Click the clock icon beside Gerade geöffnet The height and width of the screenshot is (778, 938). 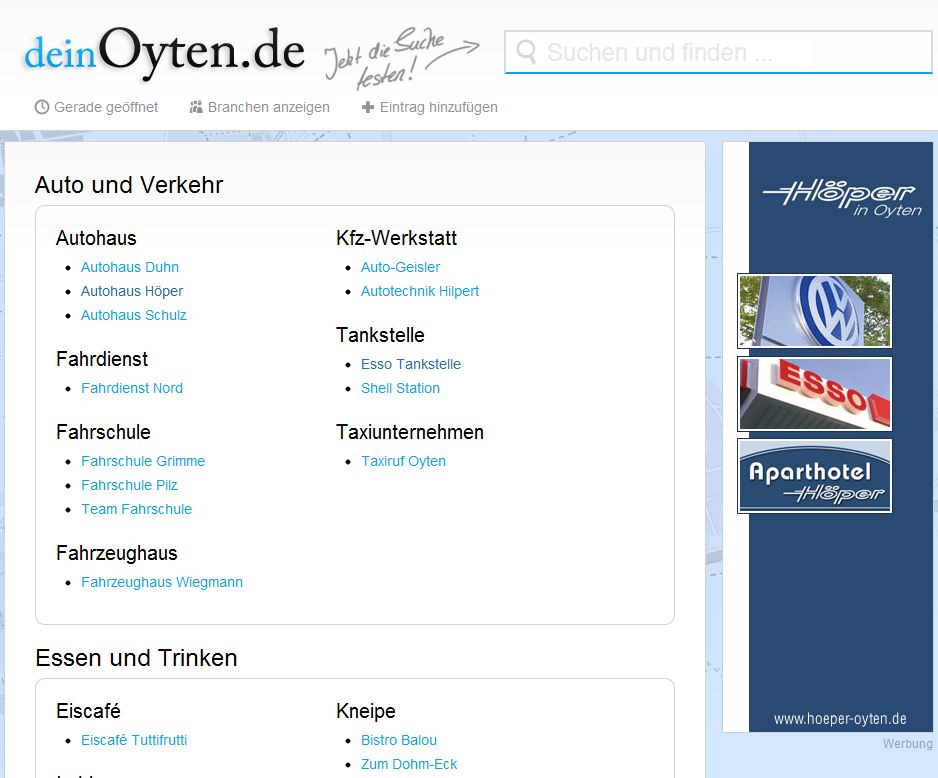click(42, 107)
